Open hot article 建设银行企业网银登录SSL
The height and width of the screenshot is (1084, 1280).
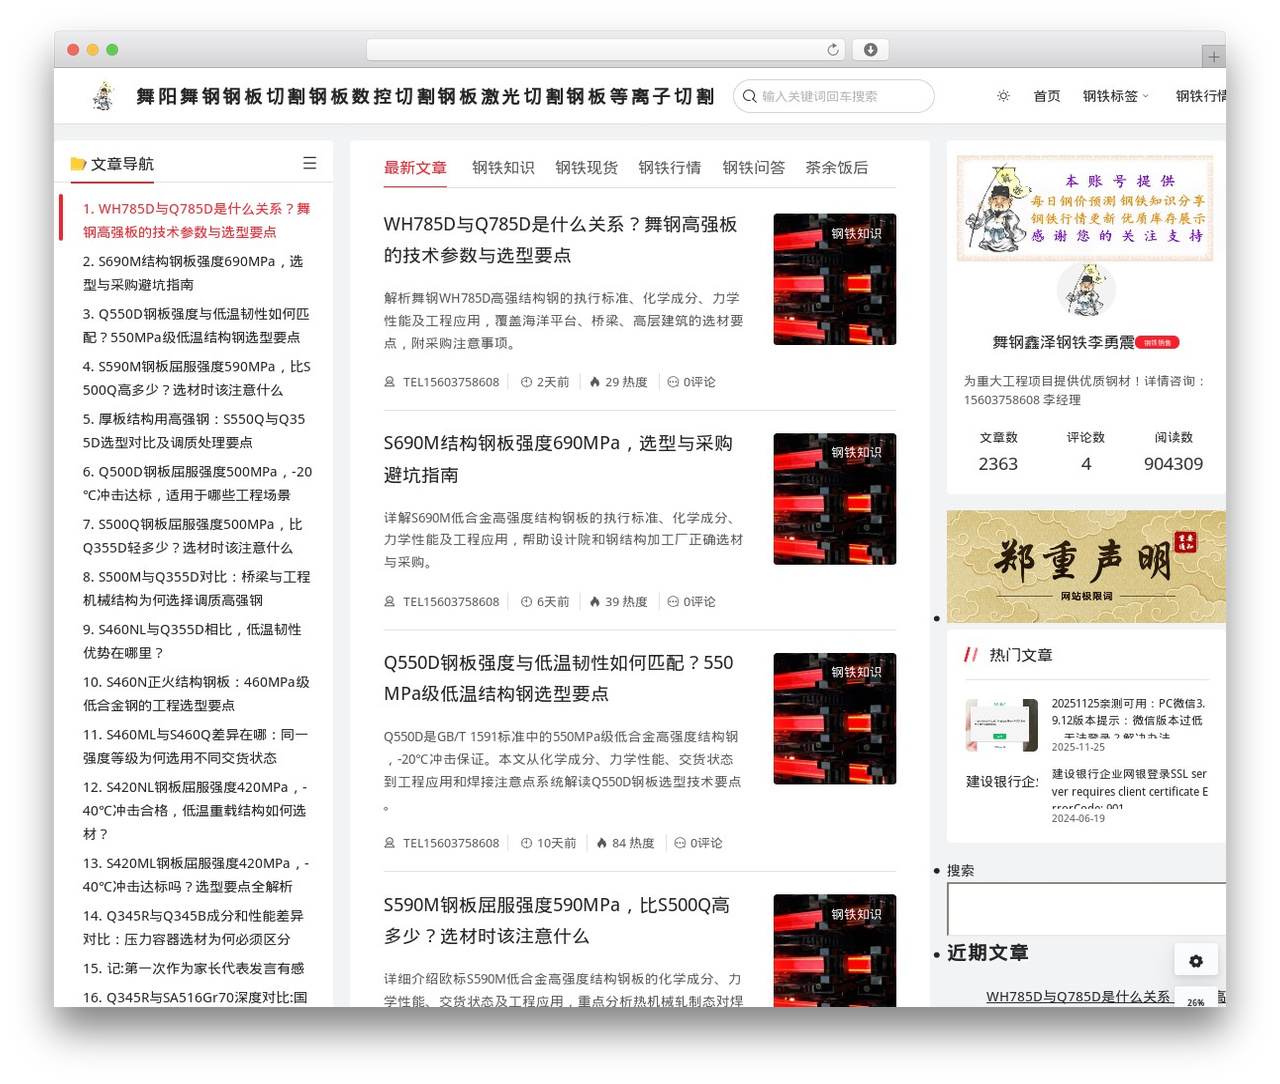coord(1130,789)
